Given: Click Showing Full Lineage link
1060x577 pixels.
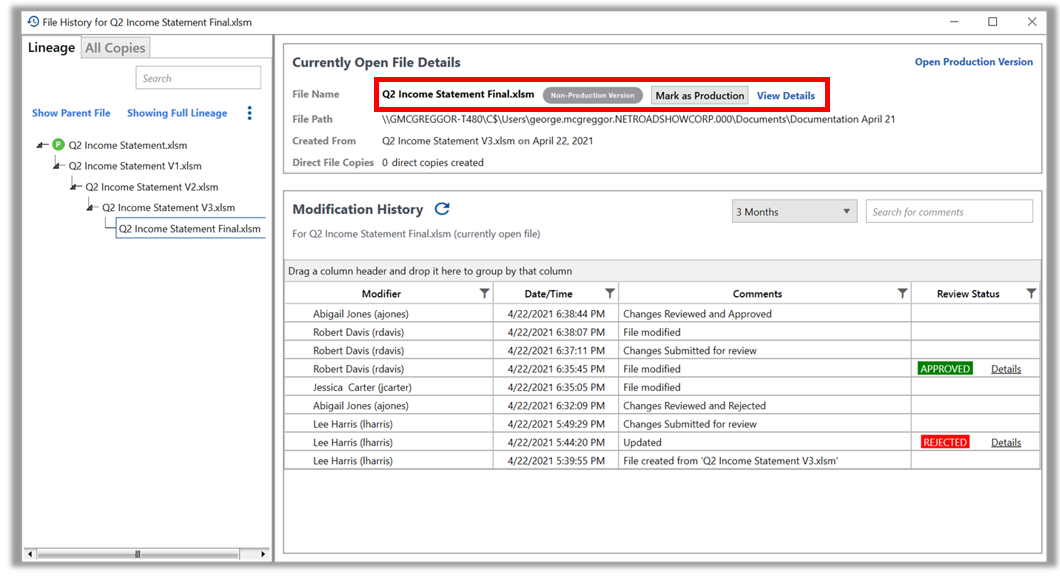Looking at the screenshot, I should 177,113.
